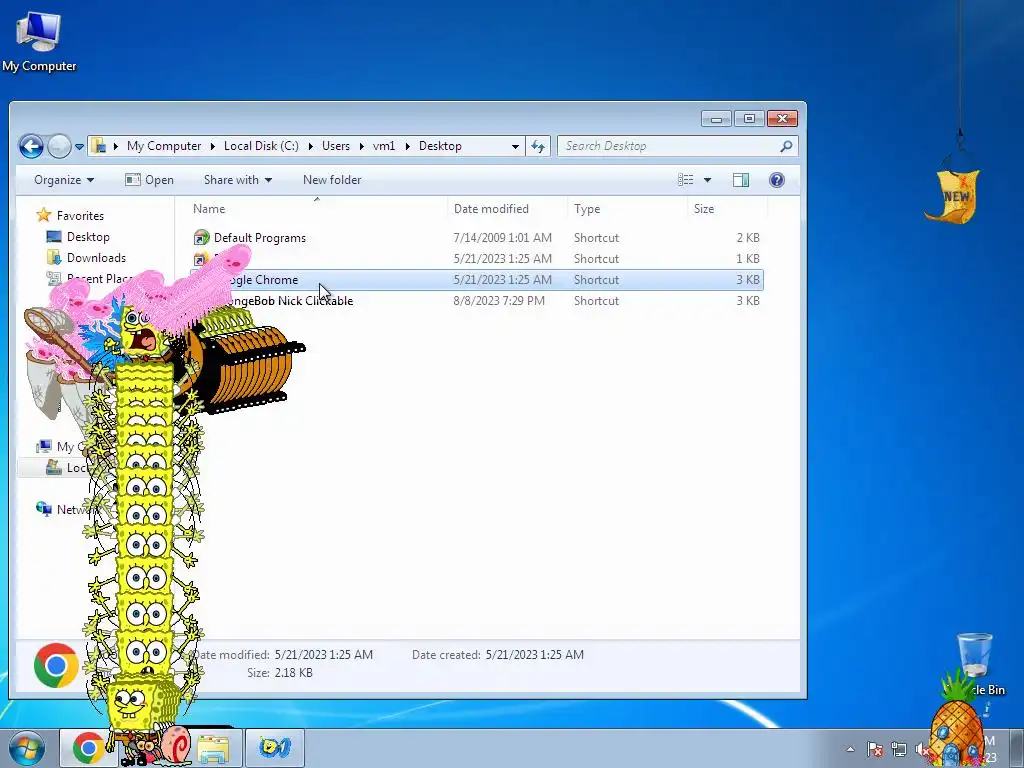The height and width of the screenshot is (768, 1024).
Task: Click Chrome icon in details pane
Action: click(56, 665)
